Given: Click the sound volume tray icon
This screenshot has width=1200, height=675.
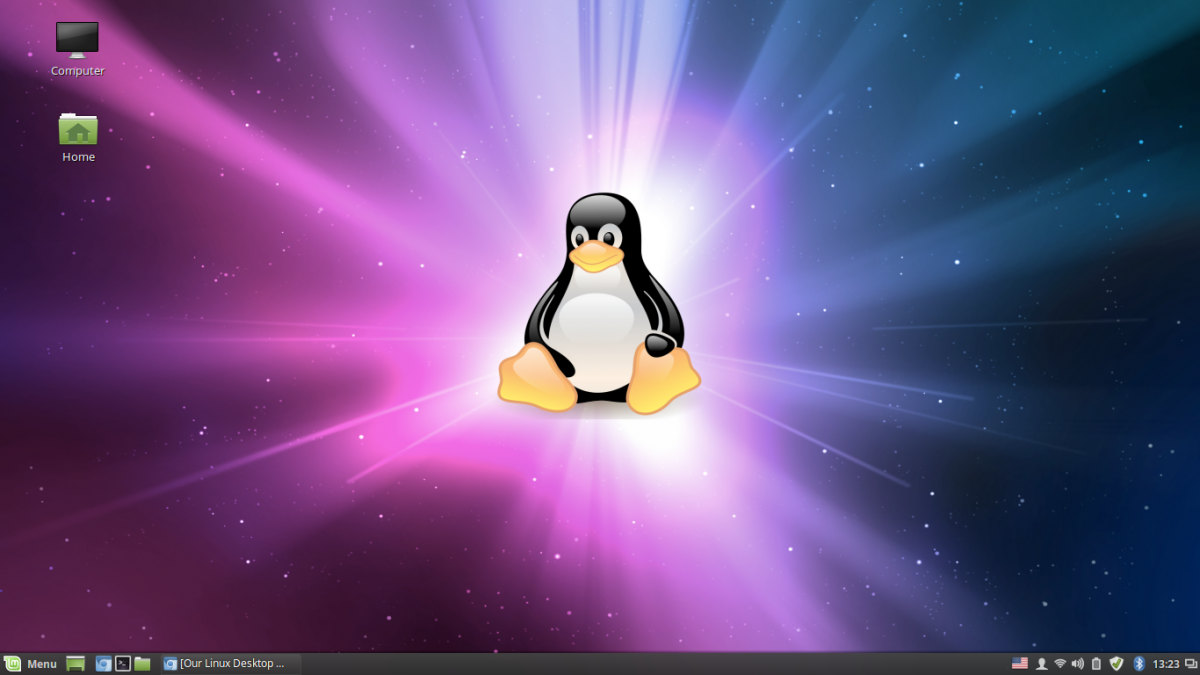Looking at the screenshot, I should pos(1078,664).
